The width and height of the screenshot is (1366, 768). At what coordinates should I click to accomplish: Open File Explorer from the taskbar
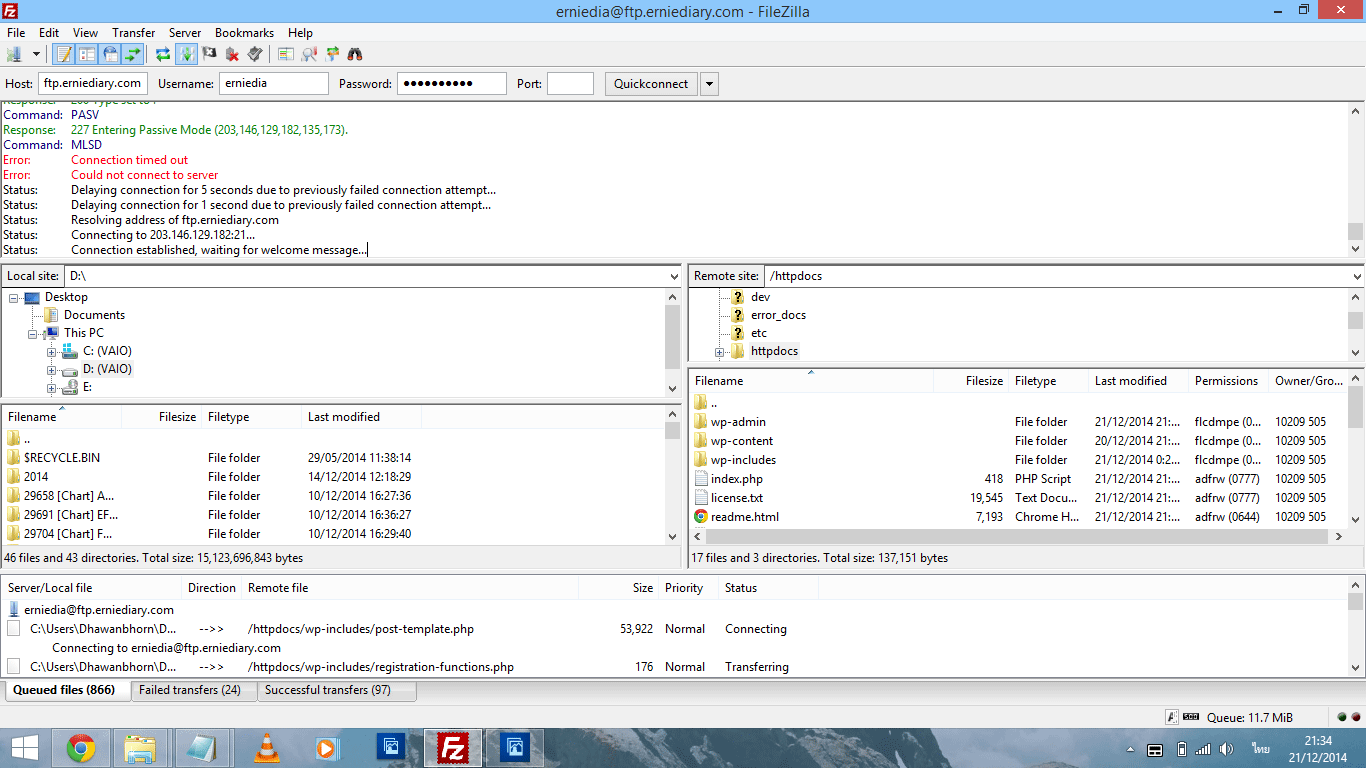tap(140, 748)
